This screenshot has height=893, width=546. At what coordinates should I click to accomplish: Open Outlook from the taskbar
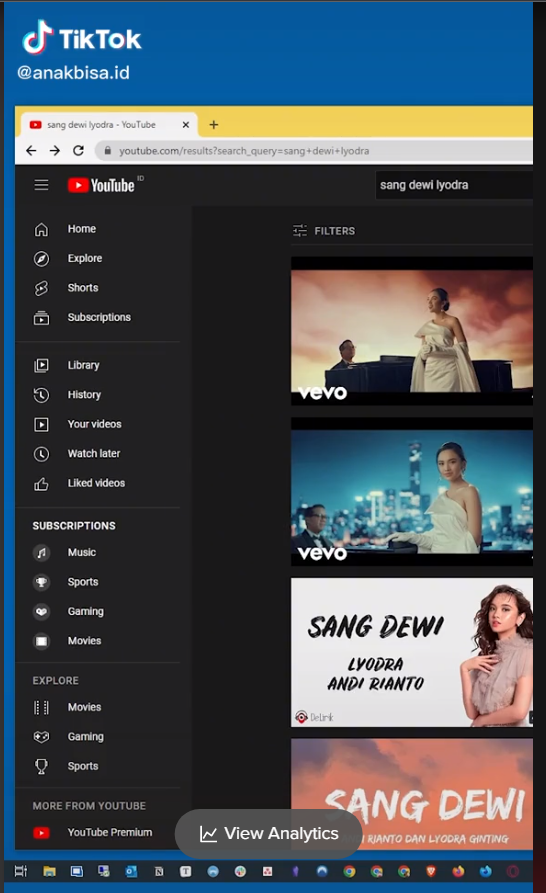[132, 871]
